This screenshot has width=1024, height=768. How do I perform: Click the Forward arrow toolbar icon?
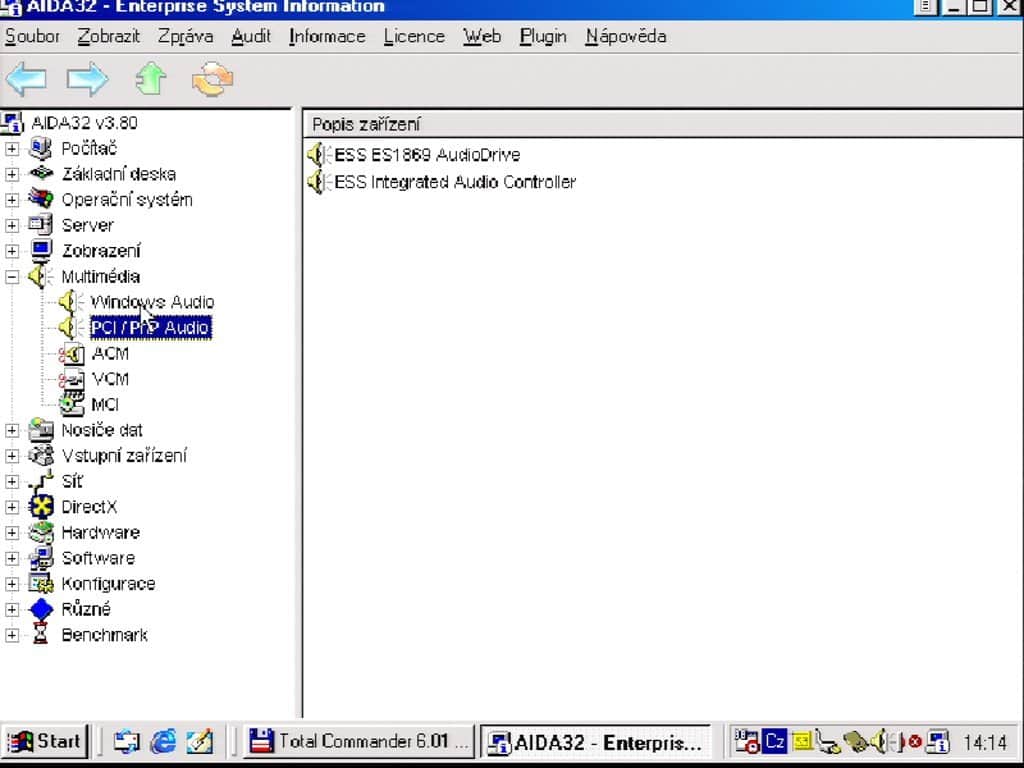click(88, 79)
